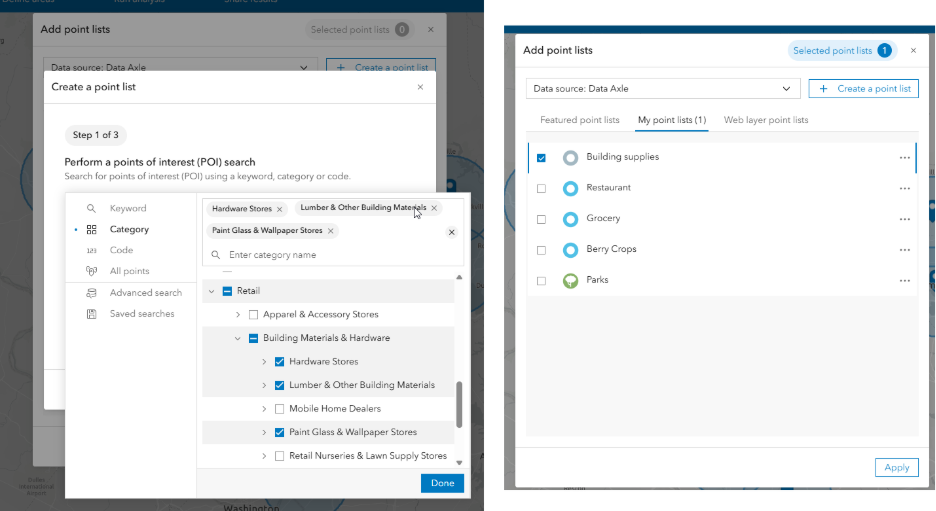The height and width of the screenshot is (511, 936).
Task: Open more options for Building supplies
Action: pyautogui.click(x=905, y=158)
